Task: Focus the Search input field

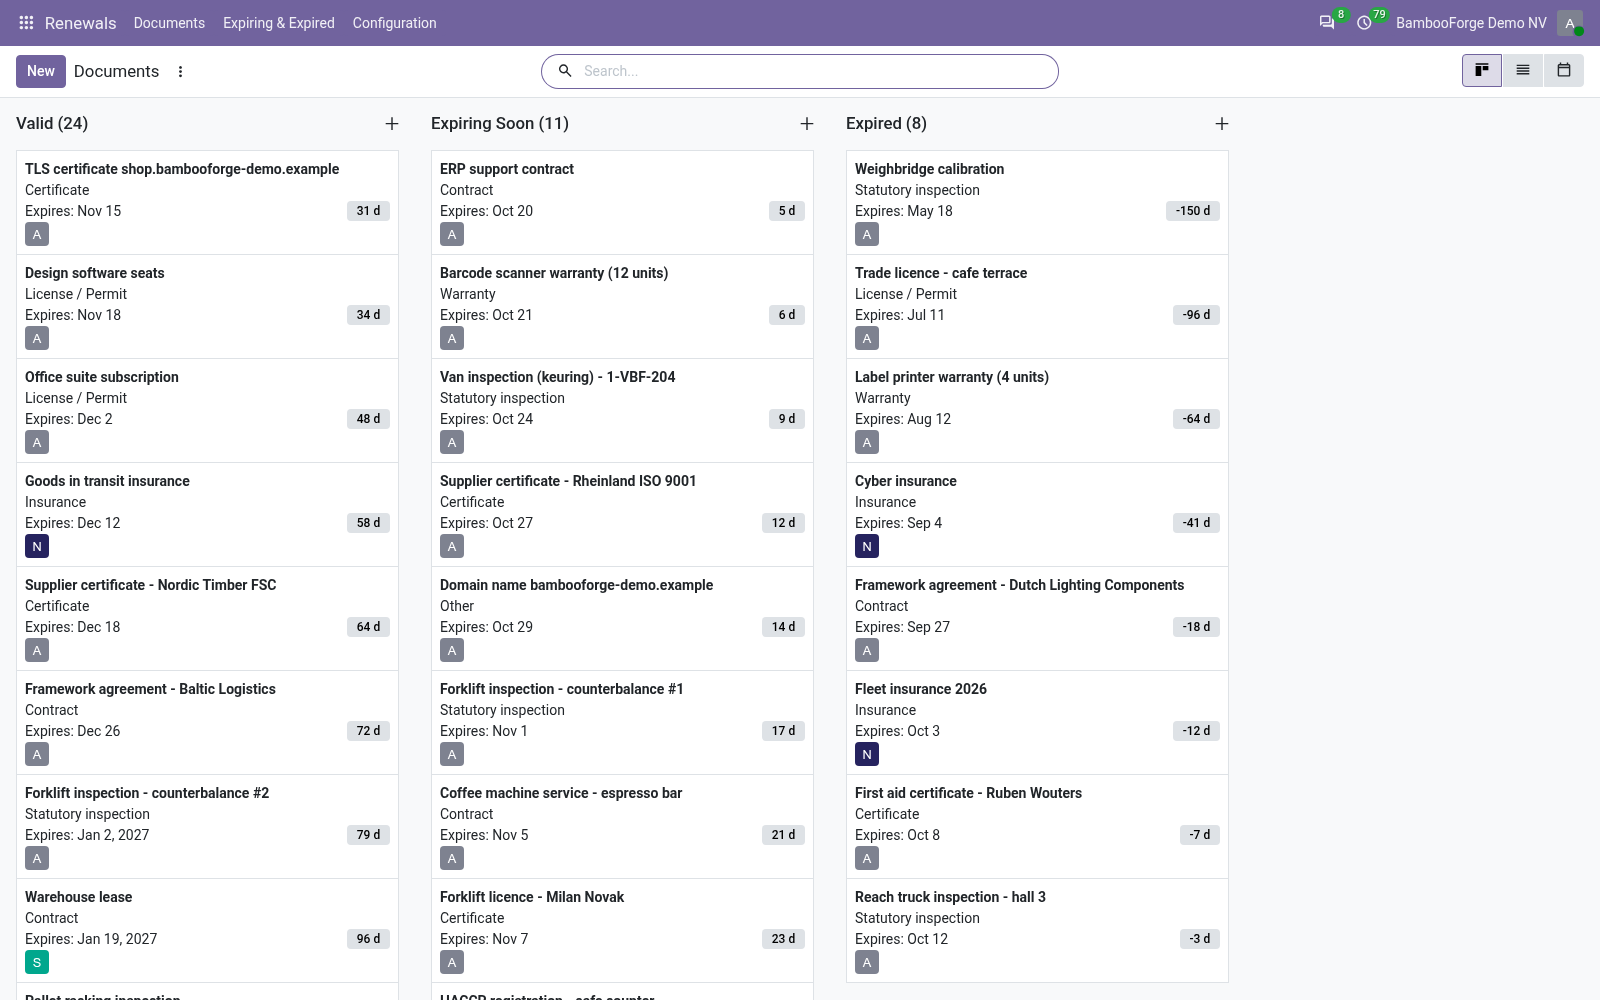Action: click(x=816, y=71)
